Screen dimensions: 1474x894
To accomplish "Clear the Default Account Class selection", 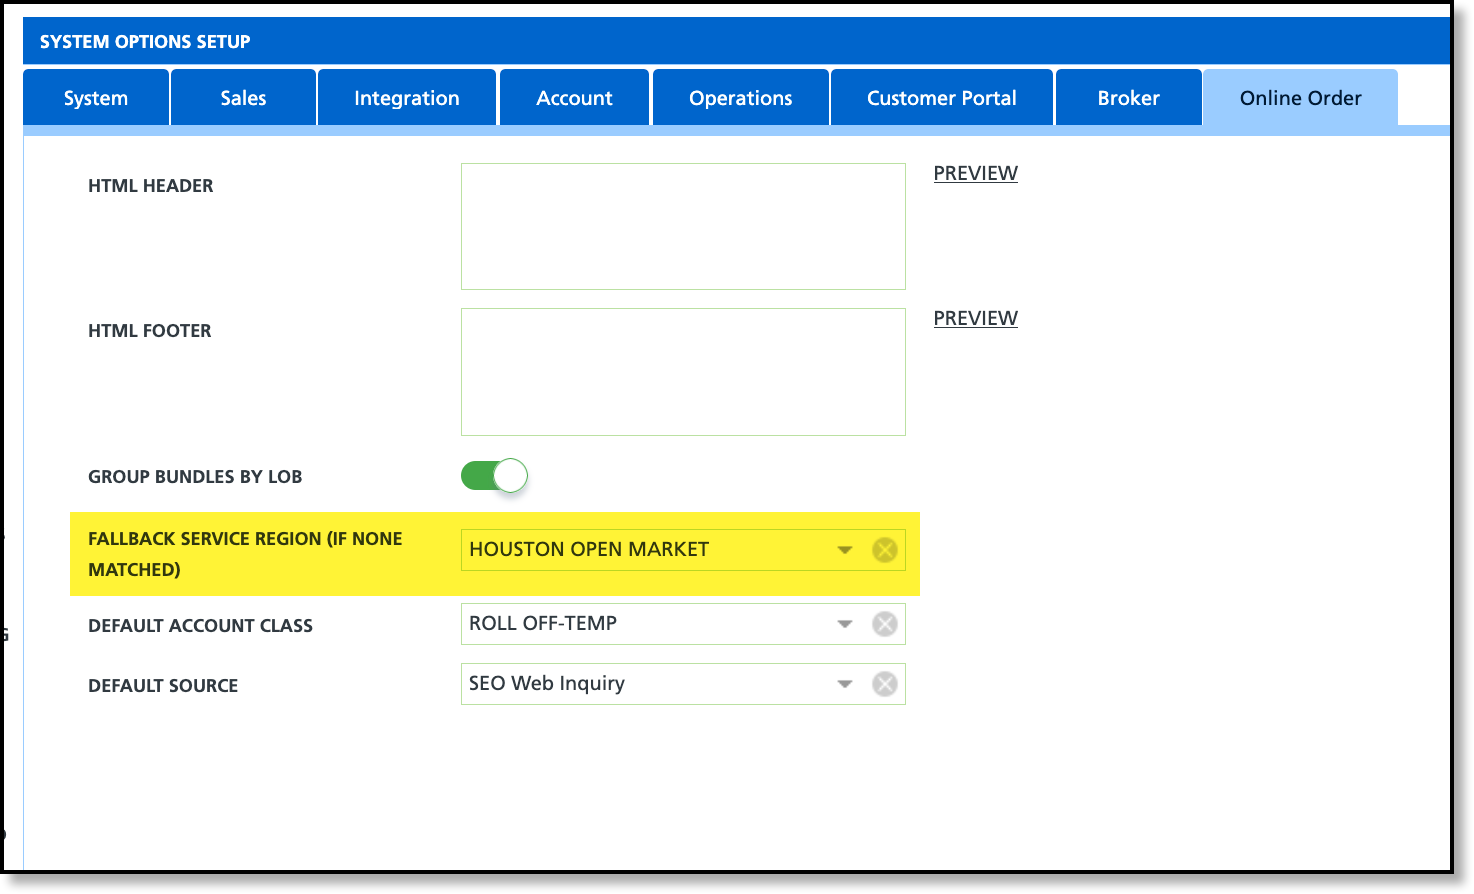I will 885,624.
